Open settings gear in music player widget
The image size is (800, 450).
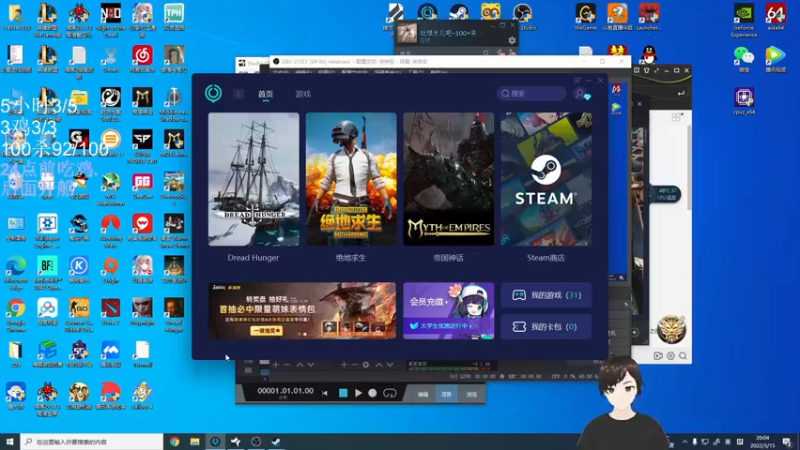[x=512, y=40]
